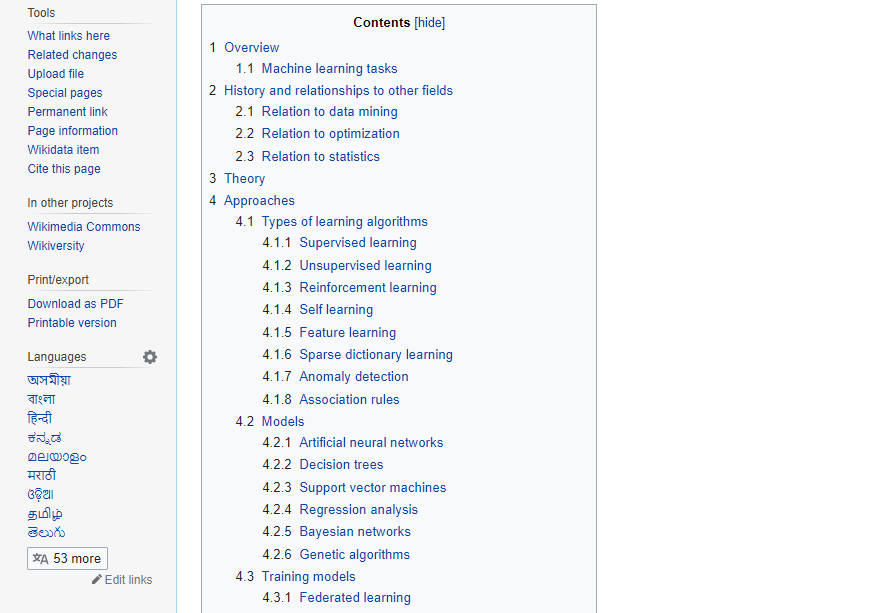Switch to the हिन्दी language version
The height and width of the screenshot is (613, 869).
point(40,418)
